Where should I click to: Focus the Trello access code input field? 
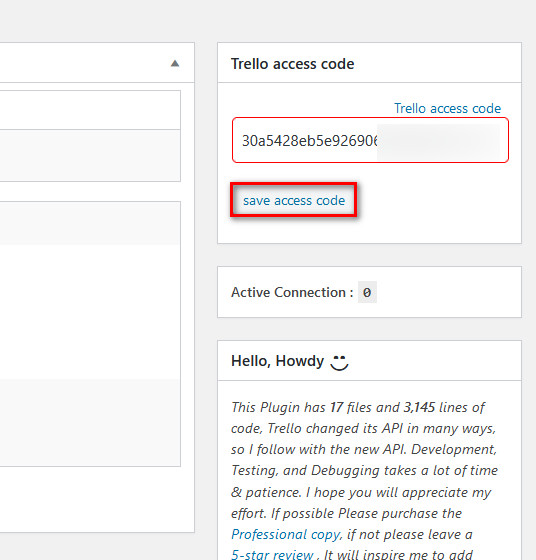pos(370,140)
